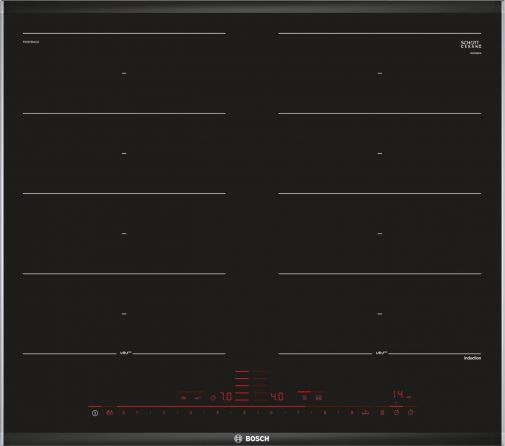The image size is (505, 446).
Task: Set power slider to level 0
Action: point(124,413)
